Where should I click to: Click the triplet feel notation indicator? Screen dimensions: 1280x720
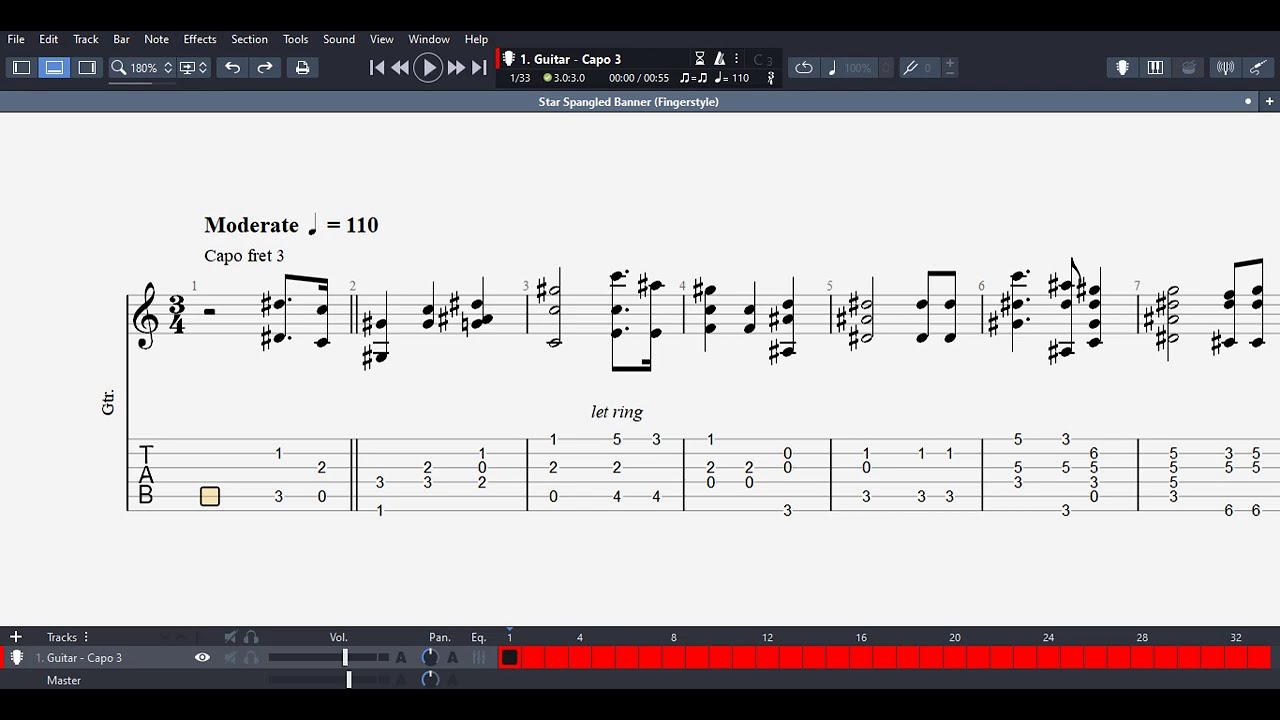point(693,78)
